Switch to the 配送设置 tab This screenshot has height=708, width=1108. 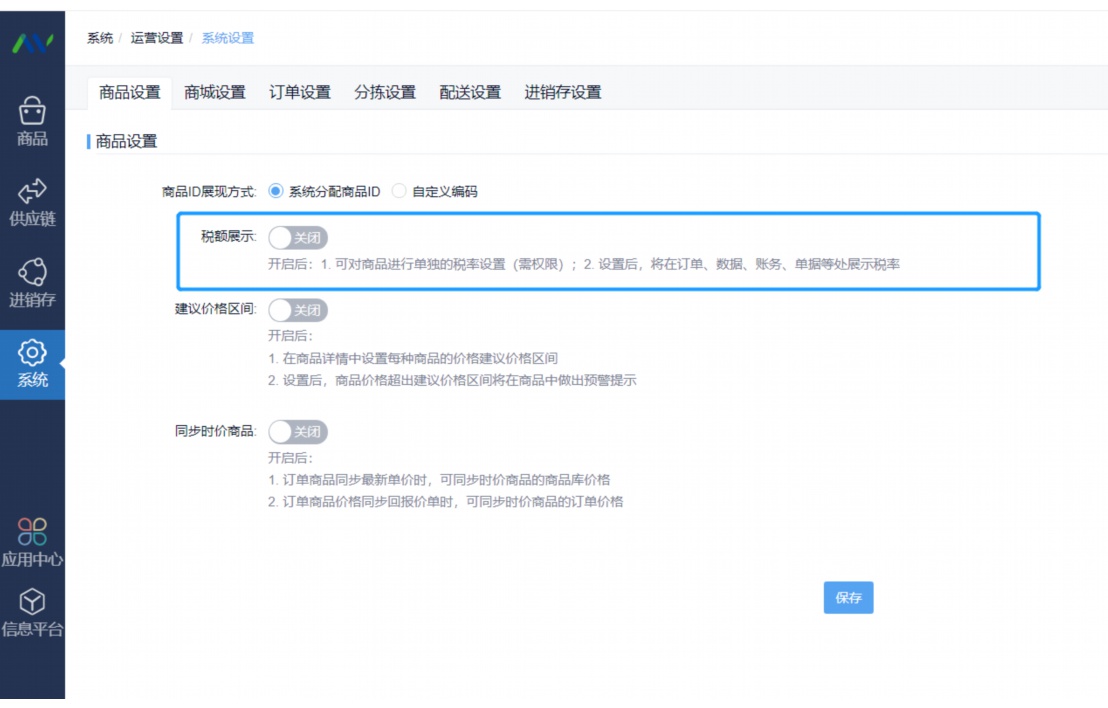[x=470, y=93]
